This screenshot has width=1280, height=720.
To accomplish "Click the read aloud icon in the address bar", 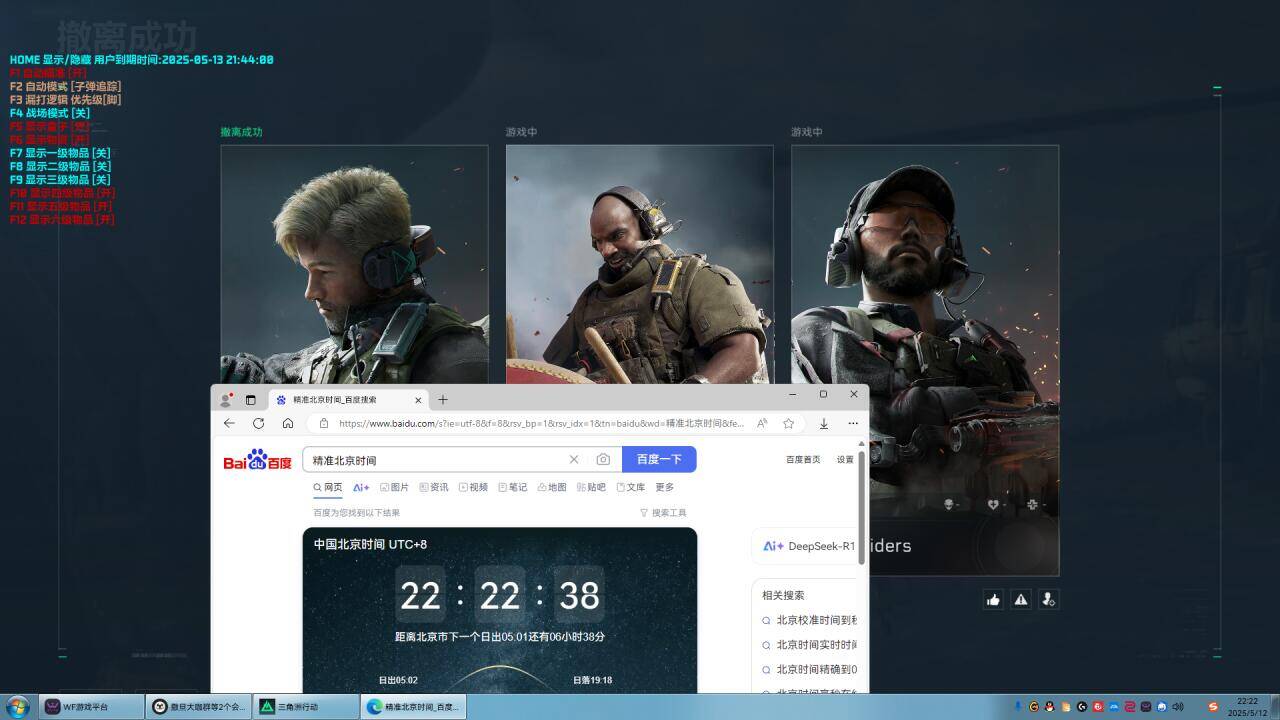I will [x=762, y=423].
